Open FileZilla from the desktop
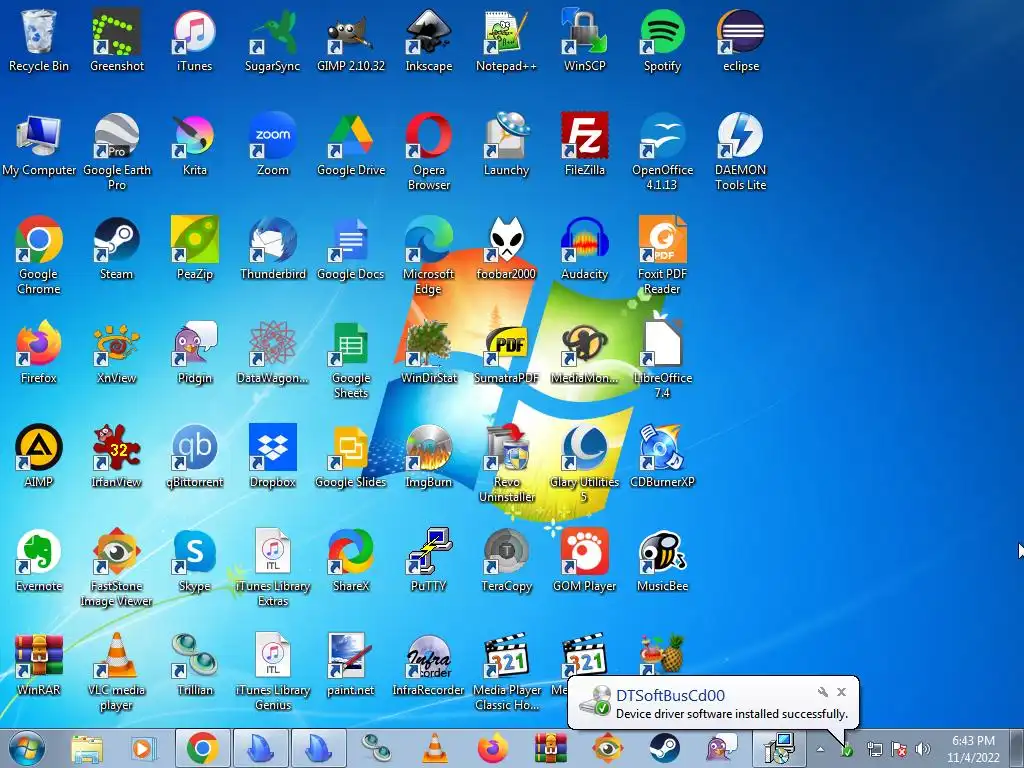This screenshot has height=768, width=1024. click(584, 145)
